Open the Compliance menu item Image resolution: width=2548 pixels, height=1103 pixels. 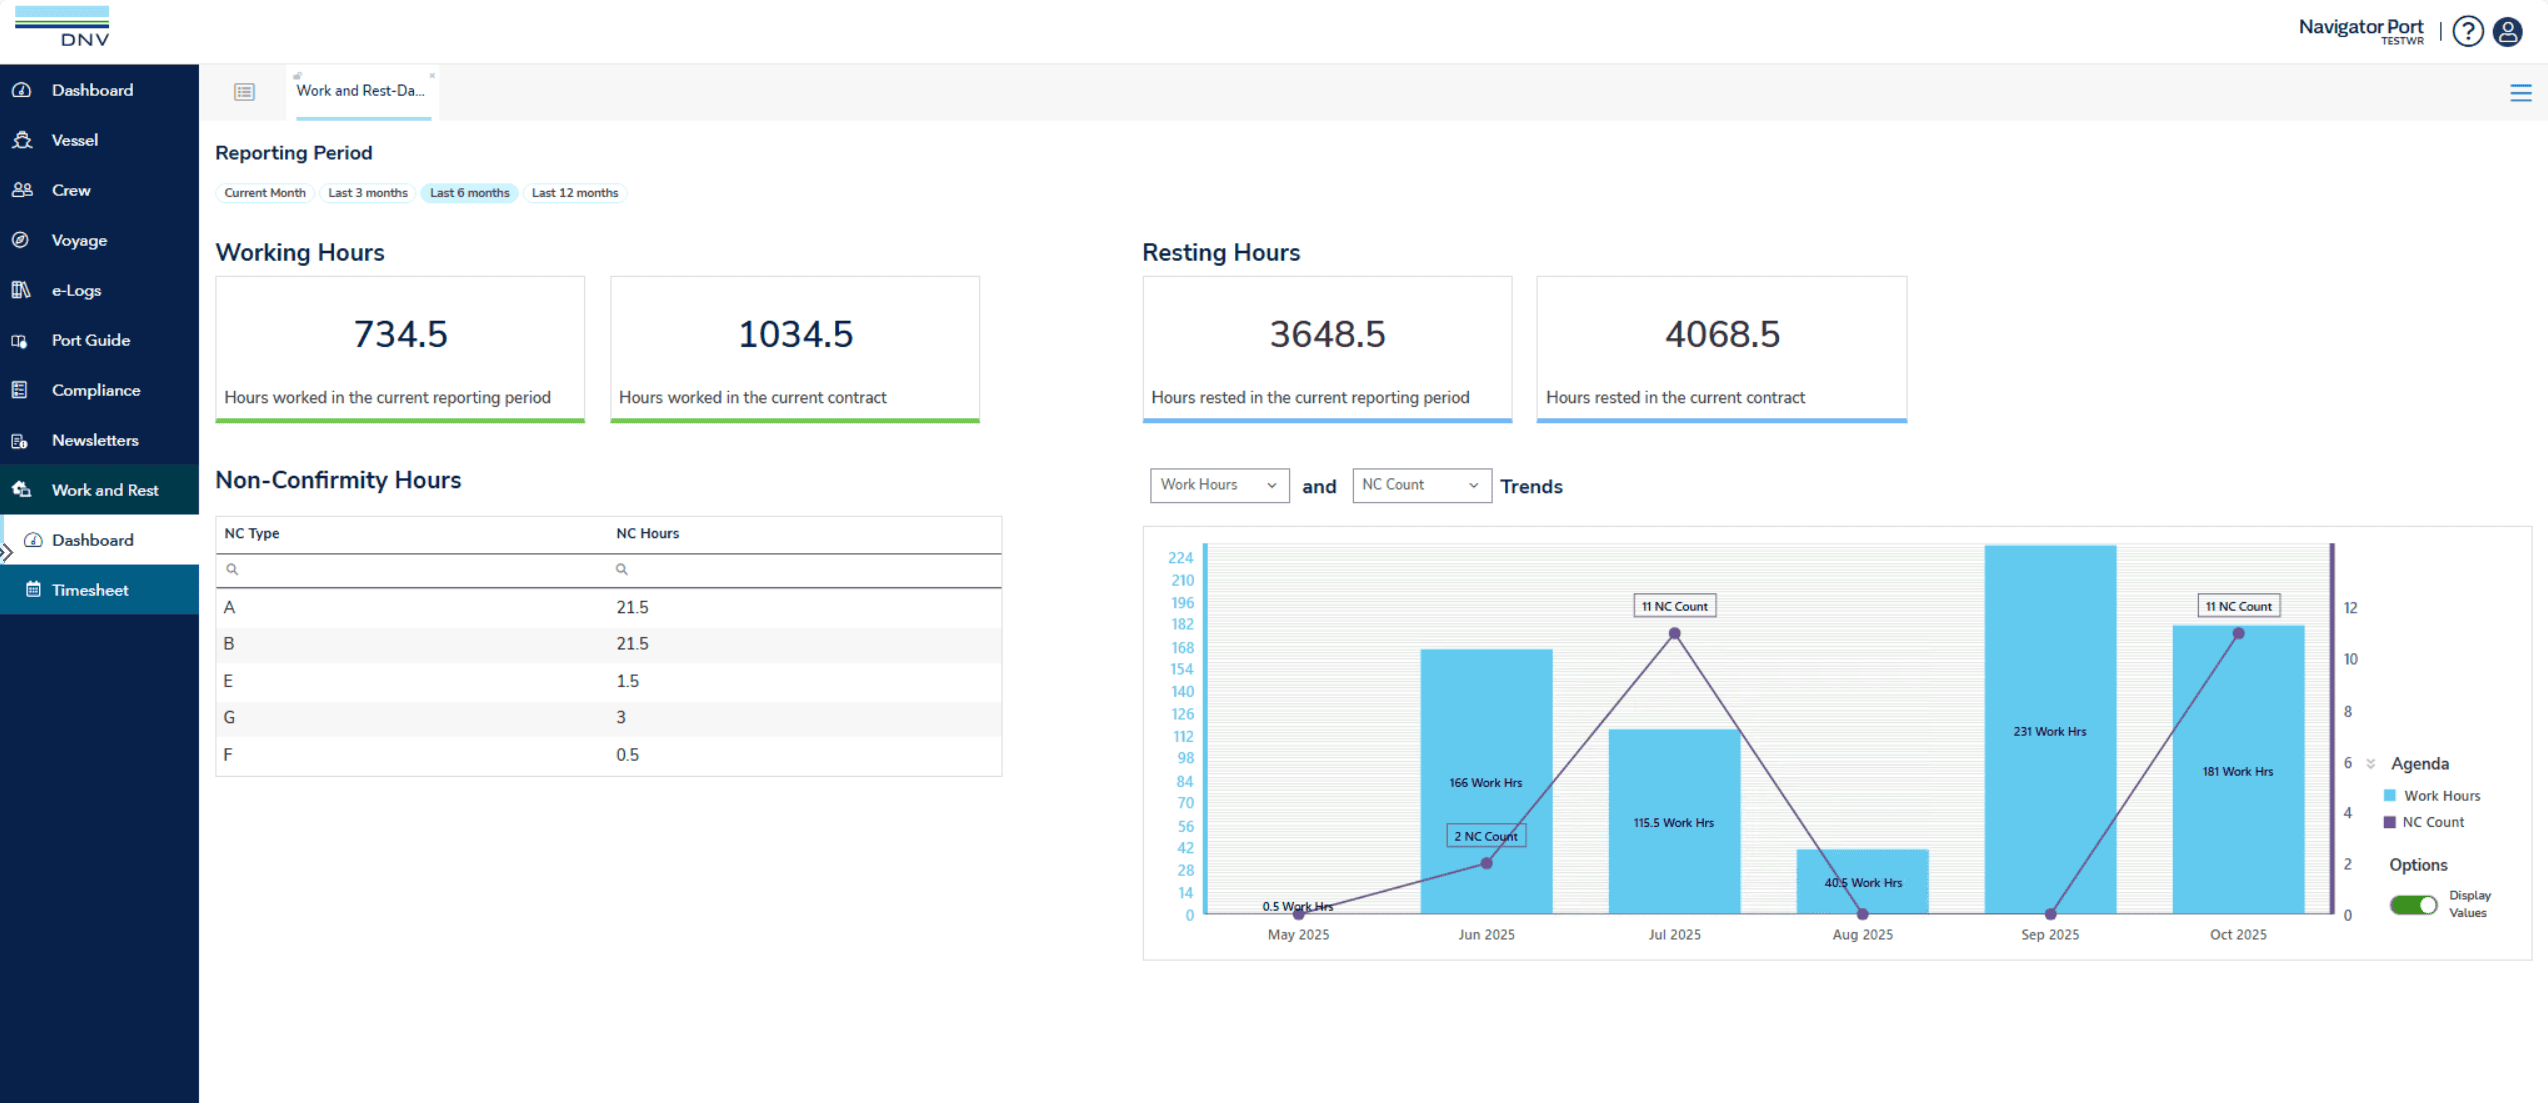click(96, 390)
